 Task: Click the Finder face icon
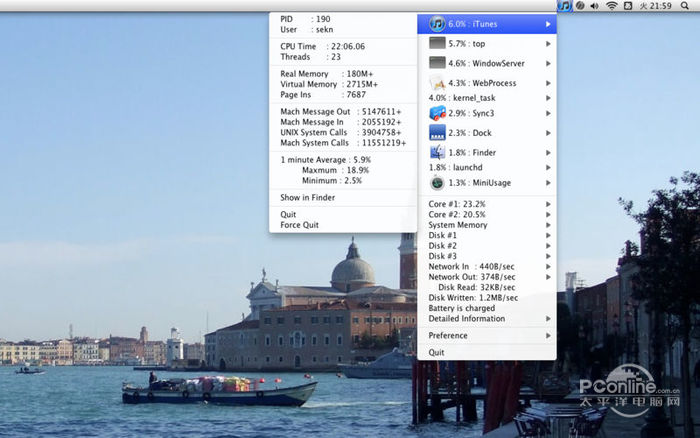[437, 152]
